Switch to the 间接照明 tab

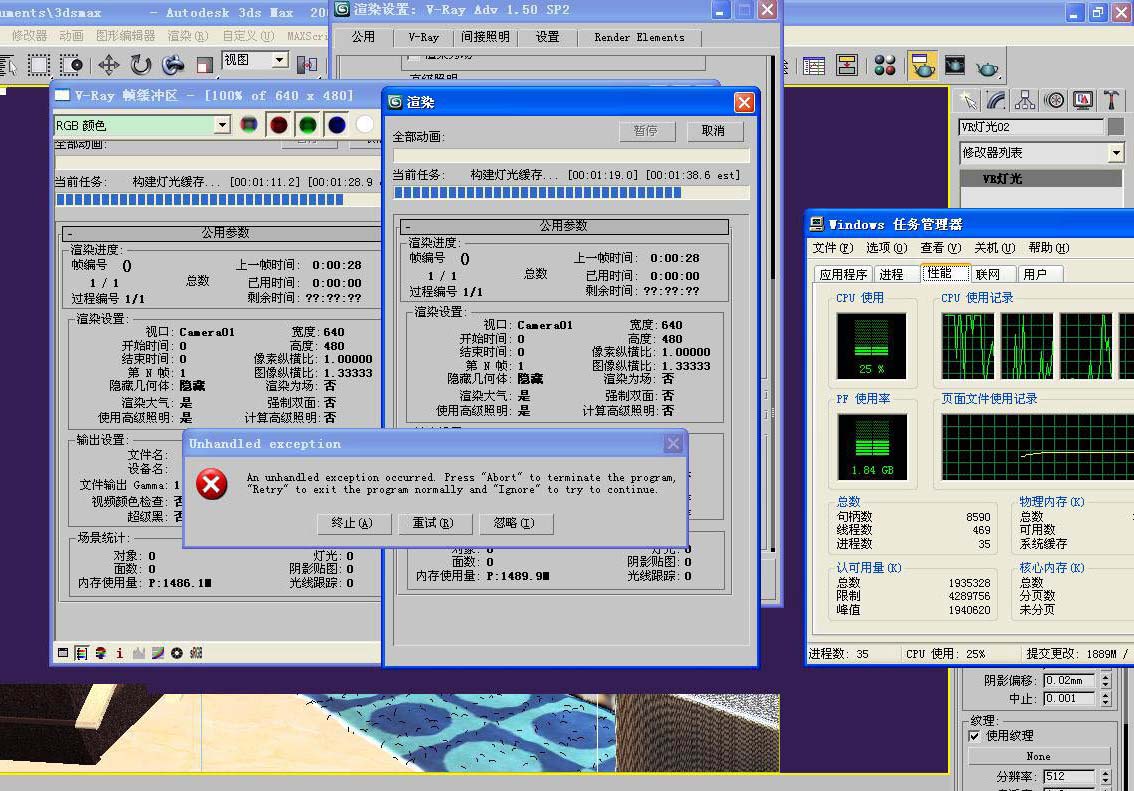click(x=485, y=37)
